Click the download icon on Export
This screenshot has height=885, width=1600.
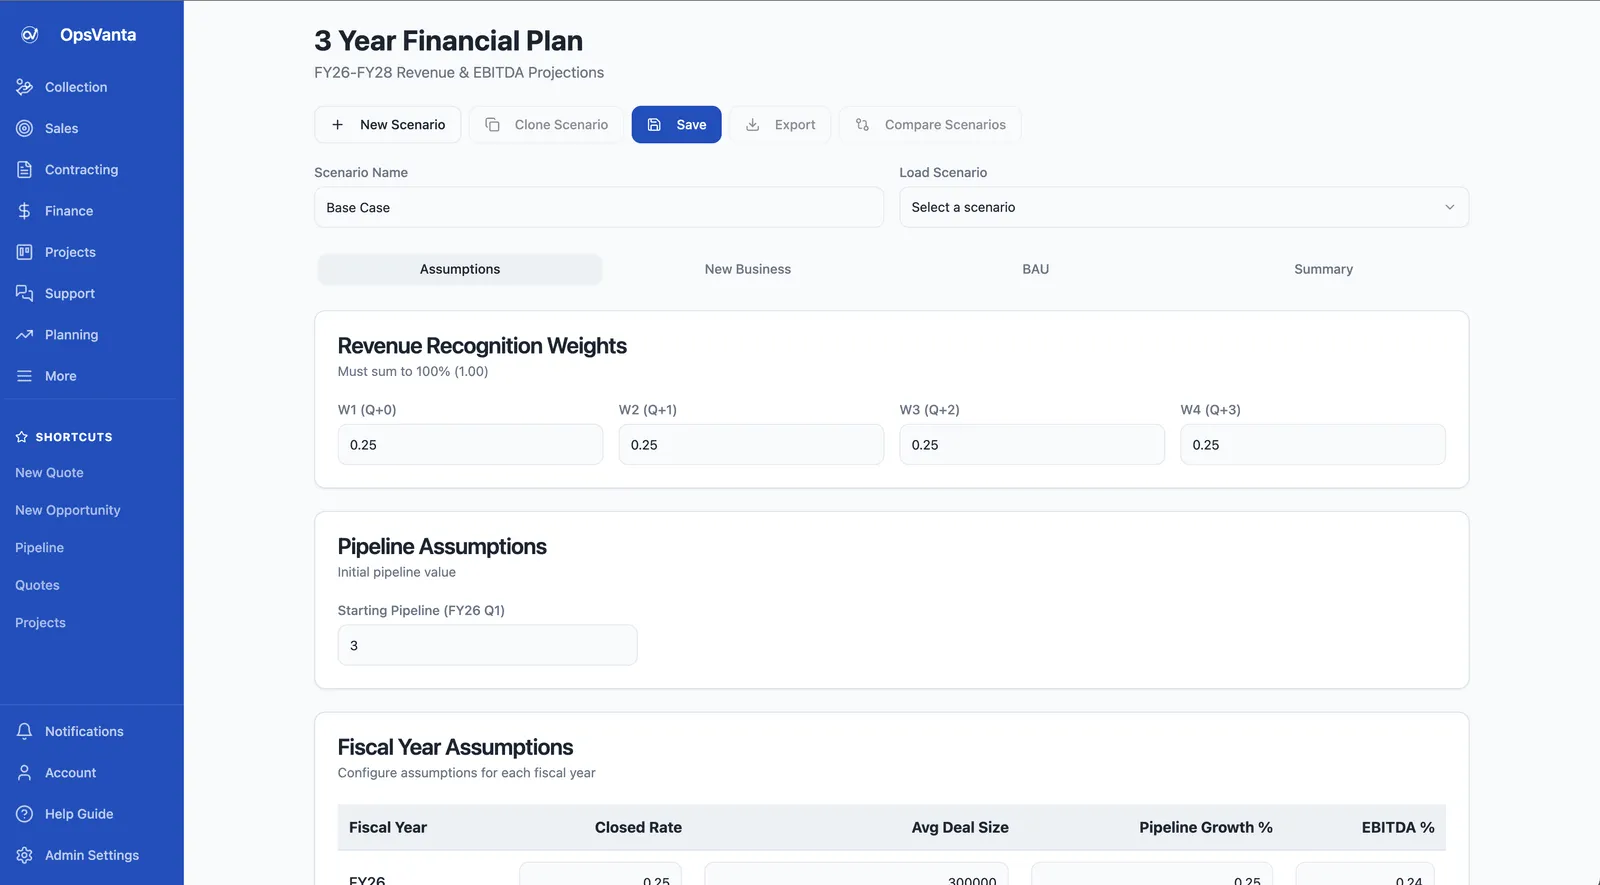(x=752, y=125)
